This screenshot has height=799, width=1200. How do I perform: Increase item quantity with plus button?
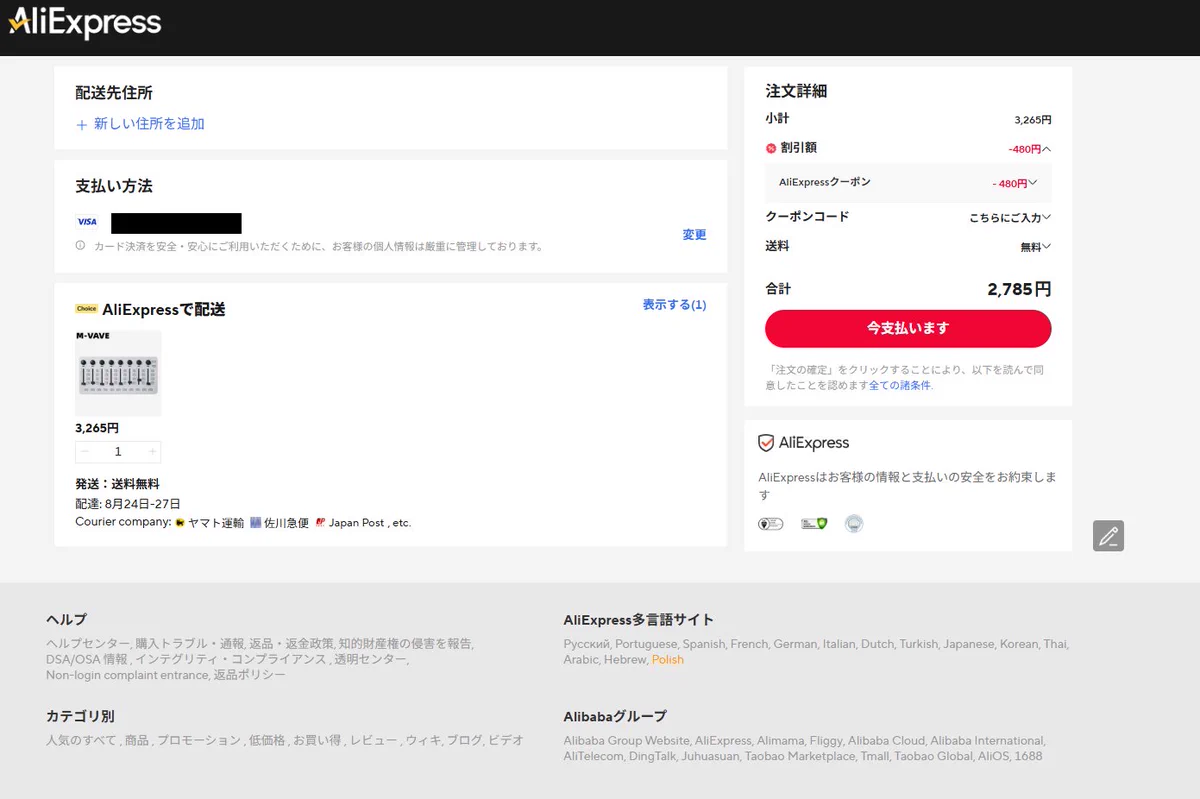[x=152, y=452]
